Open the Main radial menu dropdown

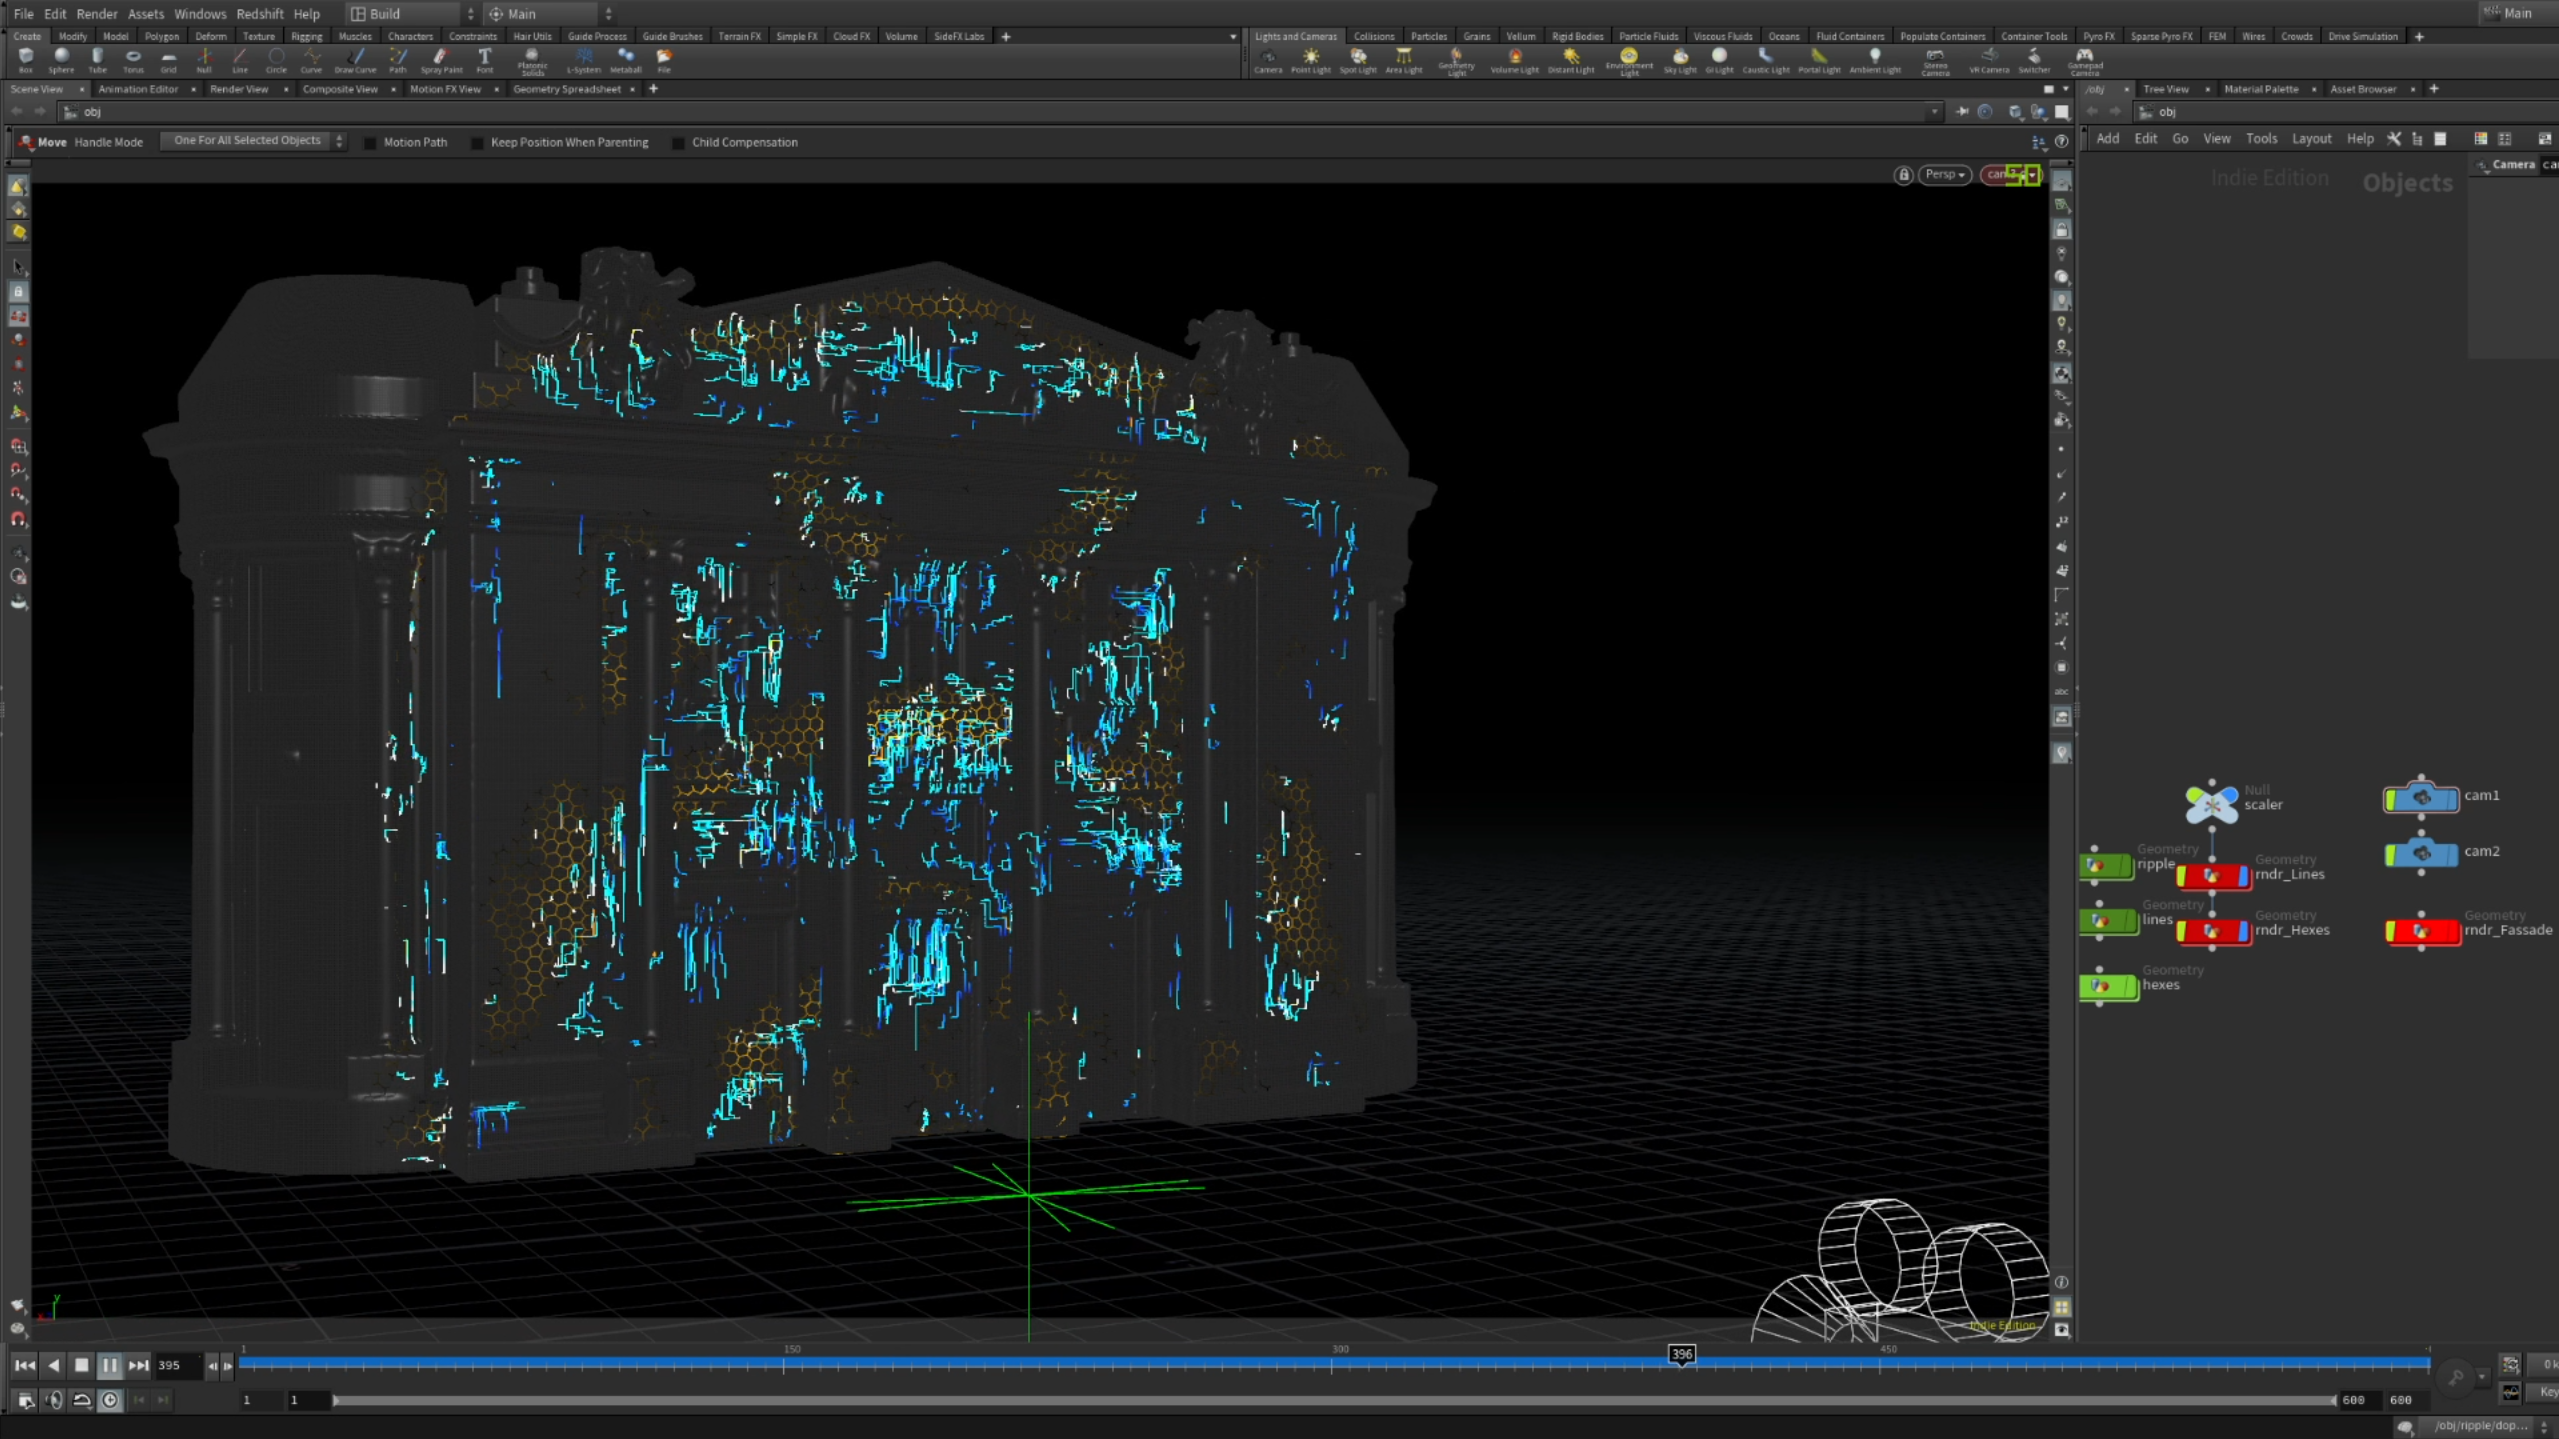[x=549, y=14]
